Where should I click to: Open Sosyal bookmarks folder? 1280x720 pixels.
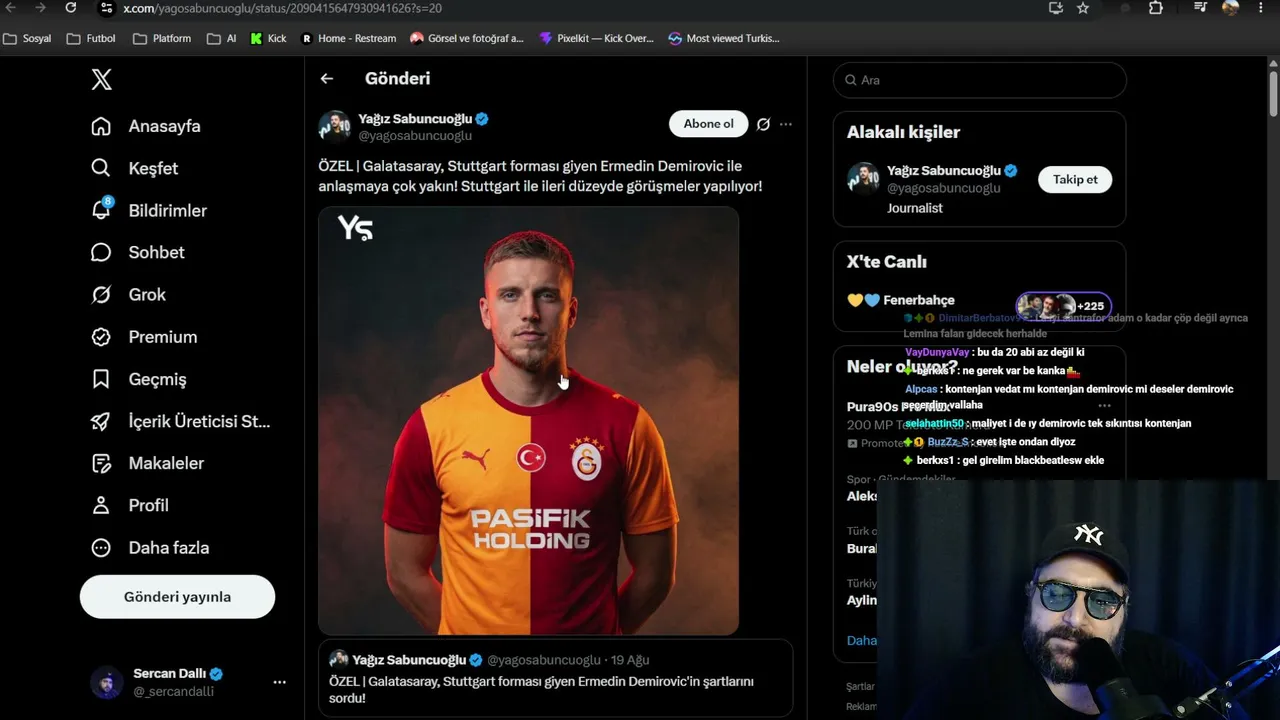pos(27,39)
